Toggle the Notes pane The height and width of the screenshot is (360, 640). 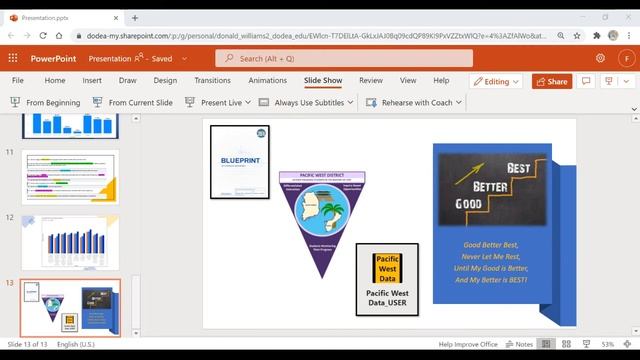click(x=519, y=344)
